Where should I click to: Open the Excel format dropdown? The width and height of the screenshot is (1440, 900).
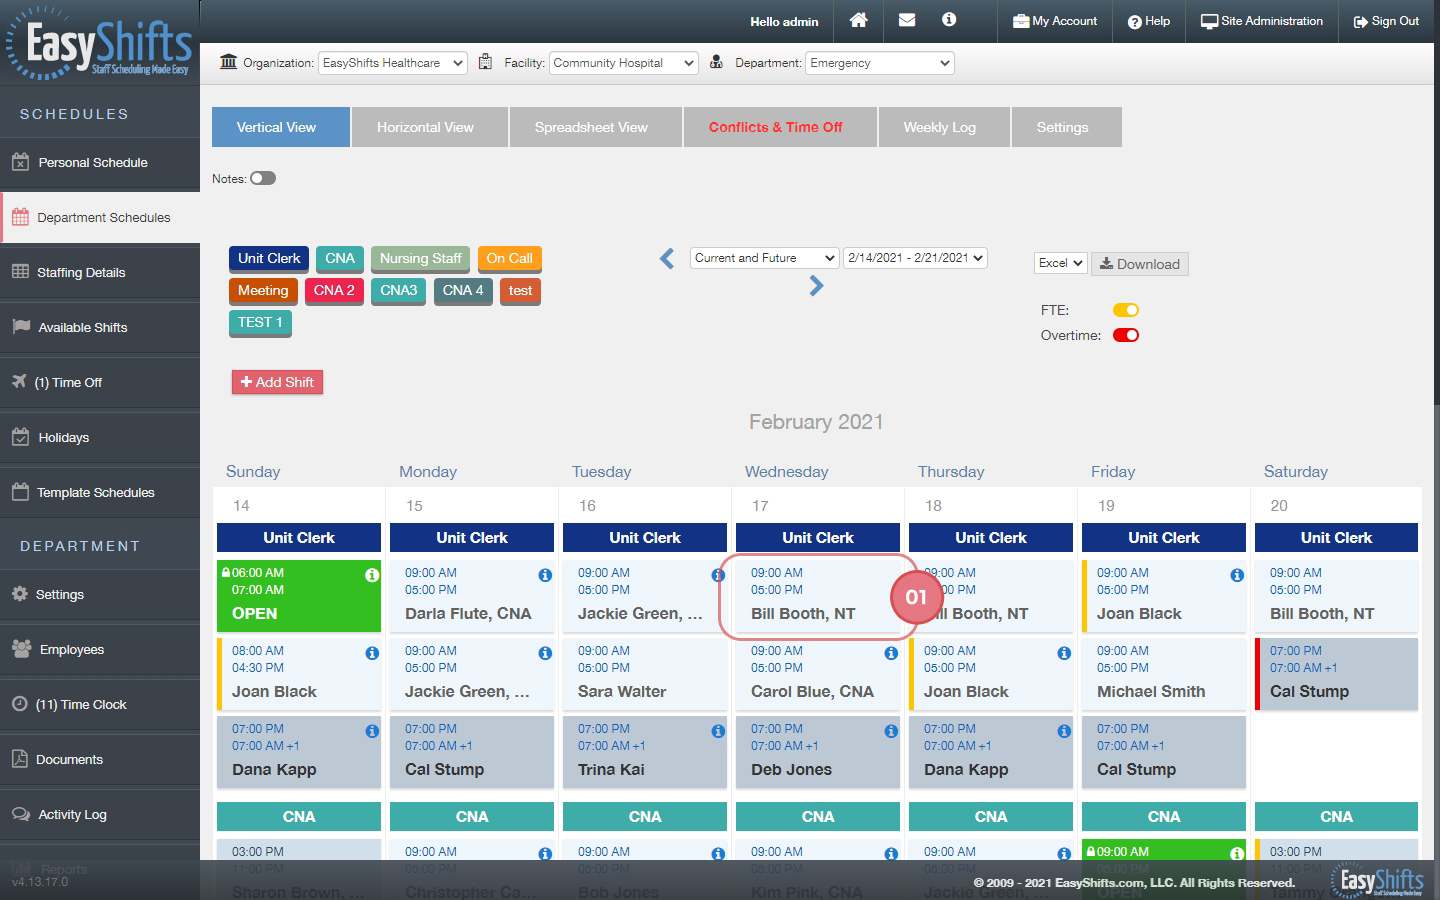coord(1060,263)
